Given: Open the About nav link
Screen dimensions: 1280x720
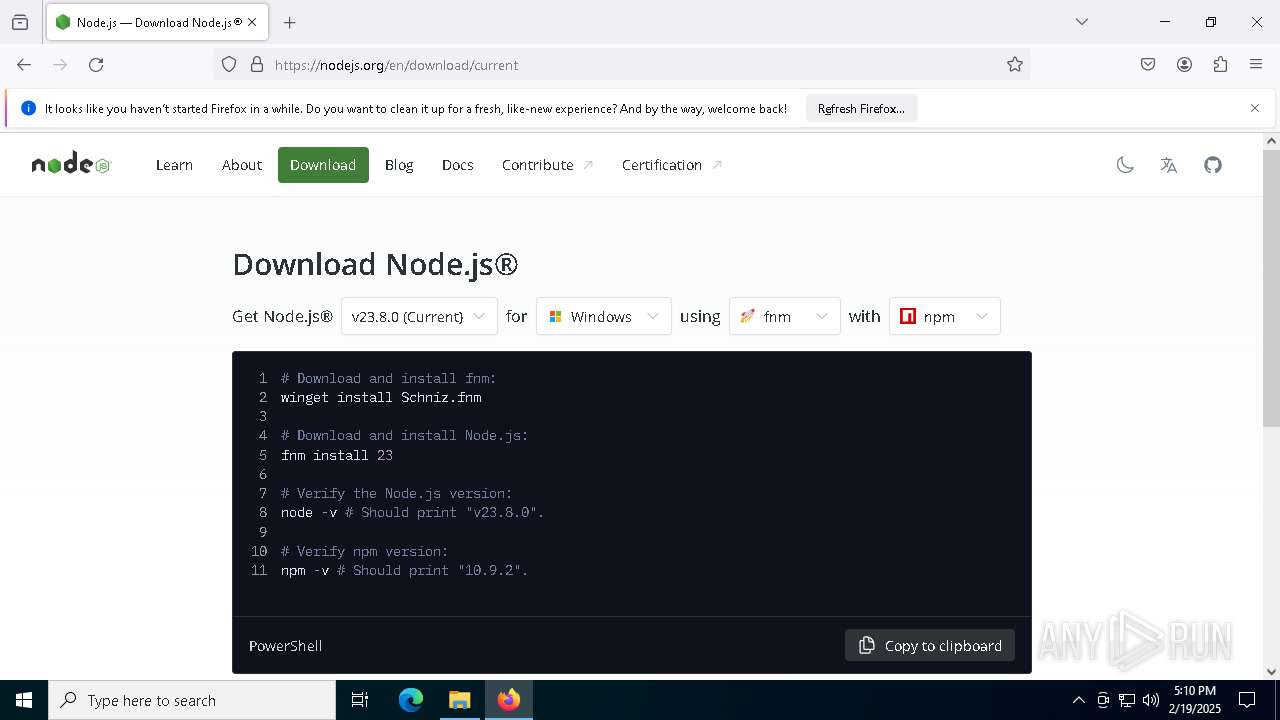Looking at the screenshot, I should click(242, 165).
